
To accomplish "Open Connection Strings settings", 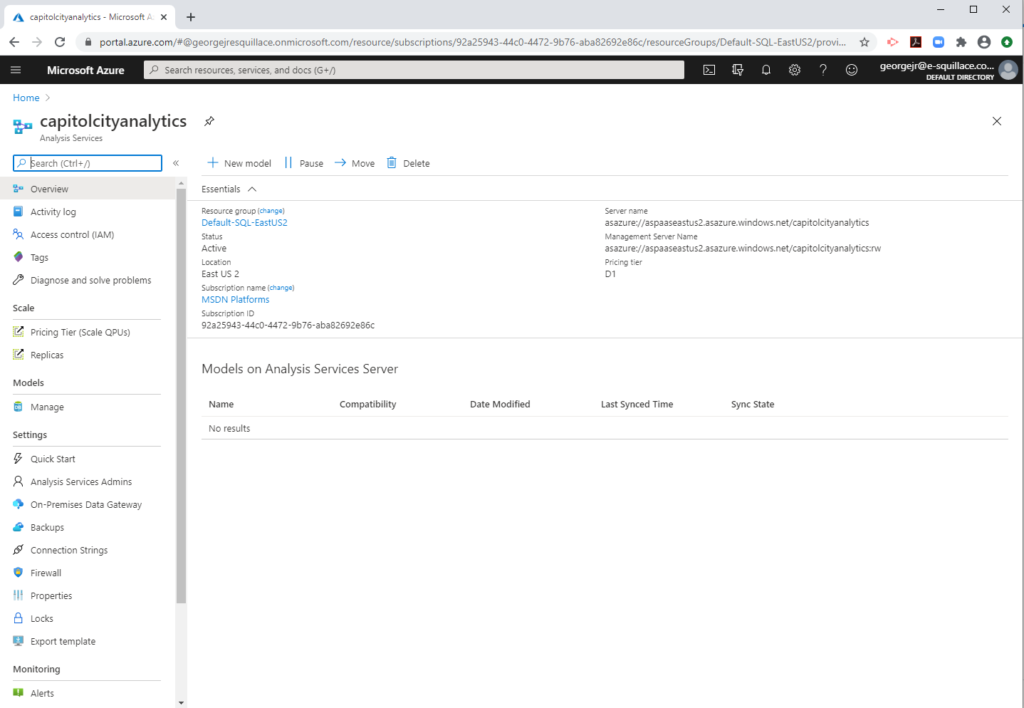I will pos(70,549).
